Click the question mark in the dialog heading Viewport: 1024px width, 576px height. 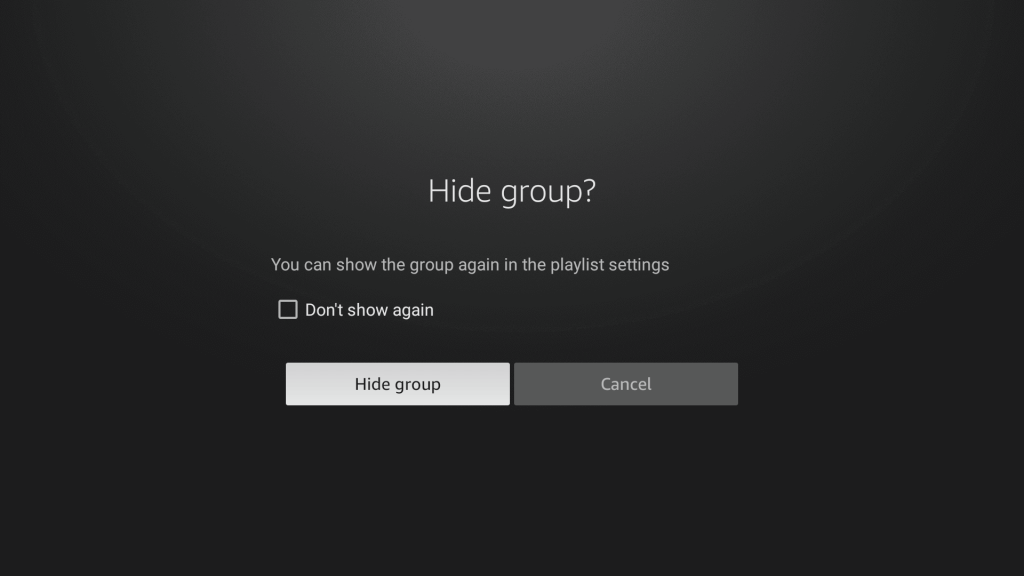(x=587, y=191)
